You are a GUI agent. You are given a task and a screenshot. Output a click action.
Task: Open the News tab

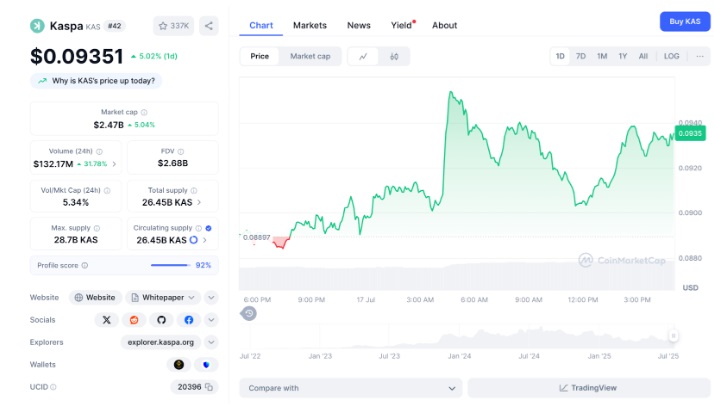coord(358,25)
